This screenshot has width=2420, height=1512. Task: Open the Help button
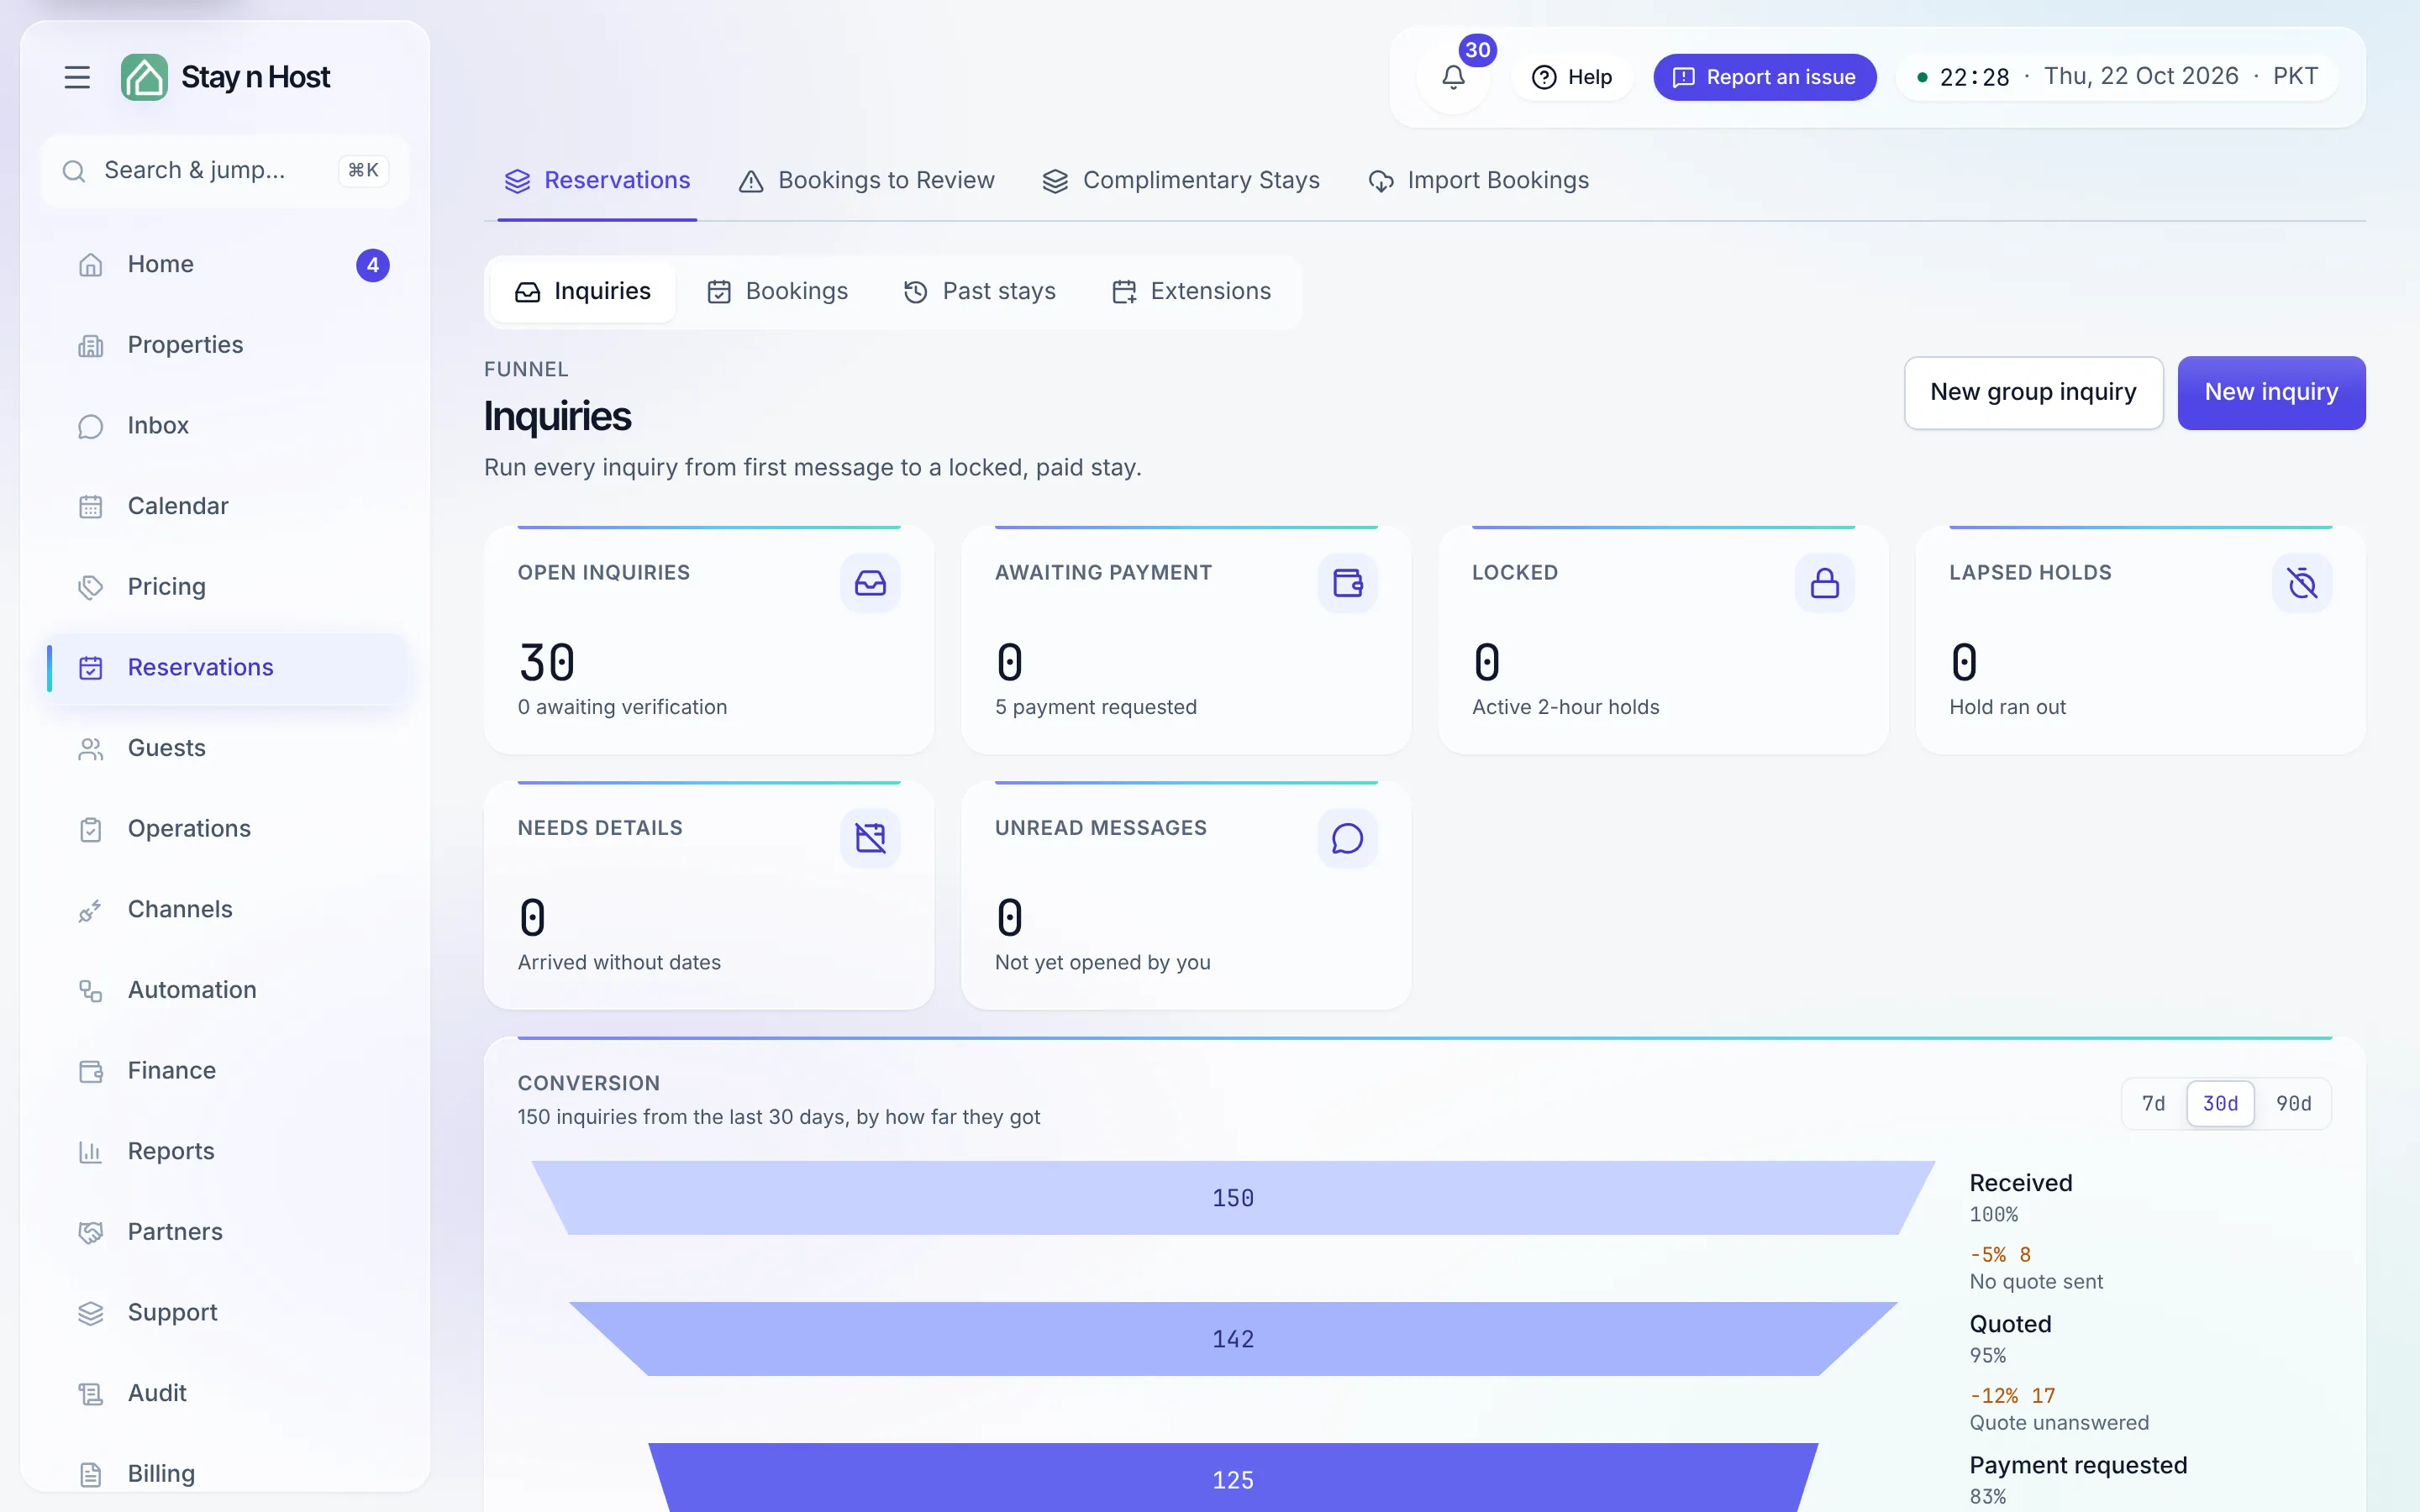click(1572, 77)
